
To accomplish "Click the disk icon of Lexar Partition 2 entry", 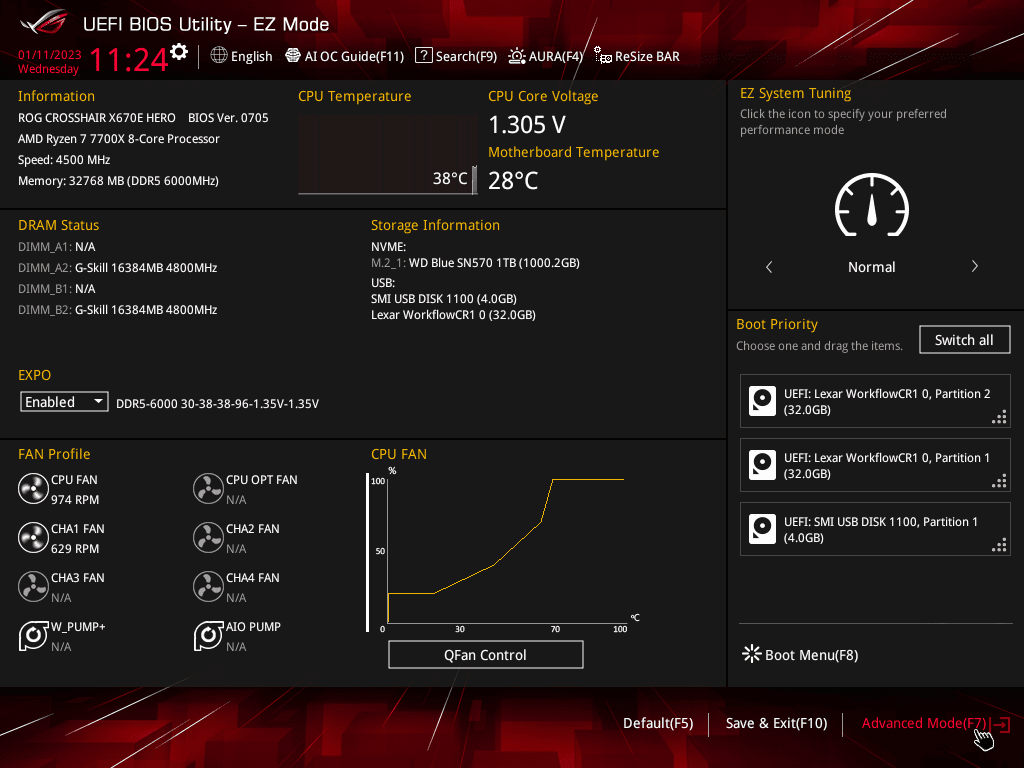I will click(762, 401).
